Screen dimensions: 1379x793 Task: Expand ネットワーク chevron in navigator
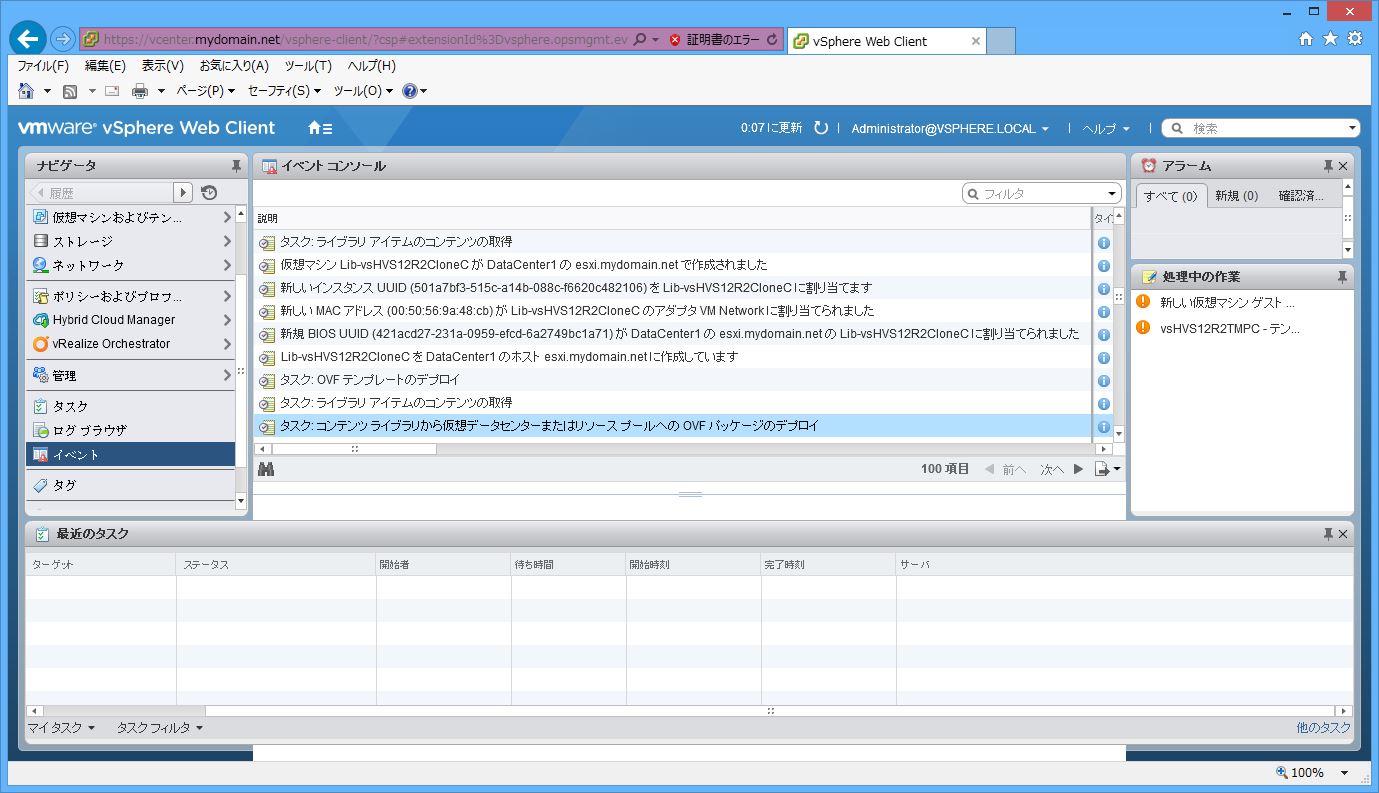(x=227, y=265)
